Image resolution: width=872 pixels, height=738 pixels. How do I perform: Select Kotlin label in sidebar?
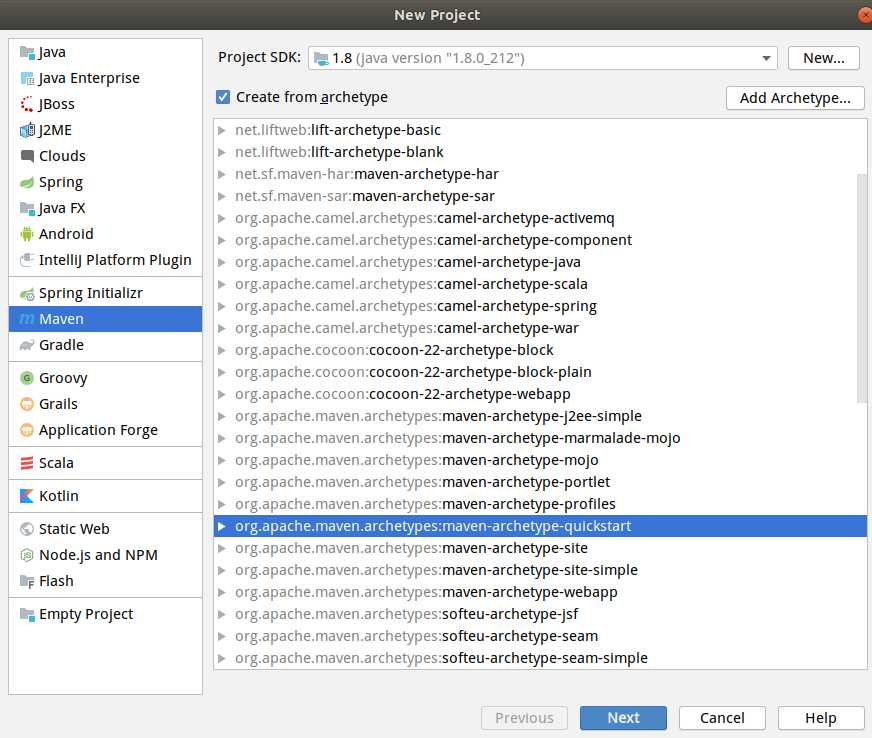(58, 496)
